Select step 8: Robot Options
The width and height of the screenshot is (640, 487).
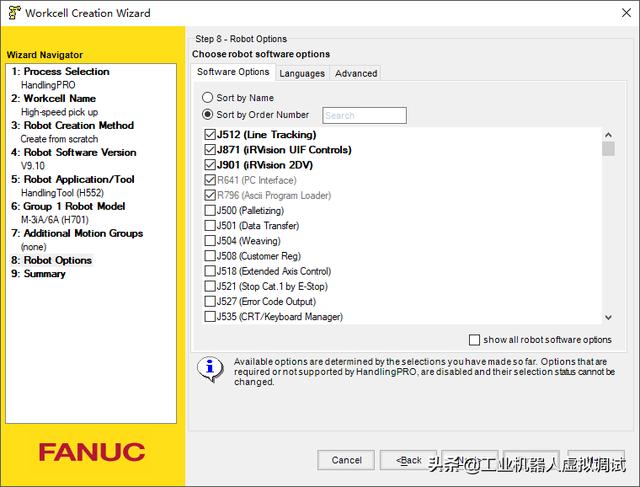click(51, 260)
